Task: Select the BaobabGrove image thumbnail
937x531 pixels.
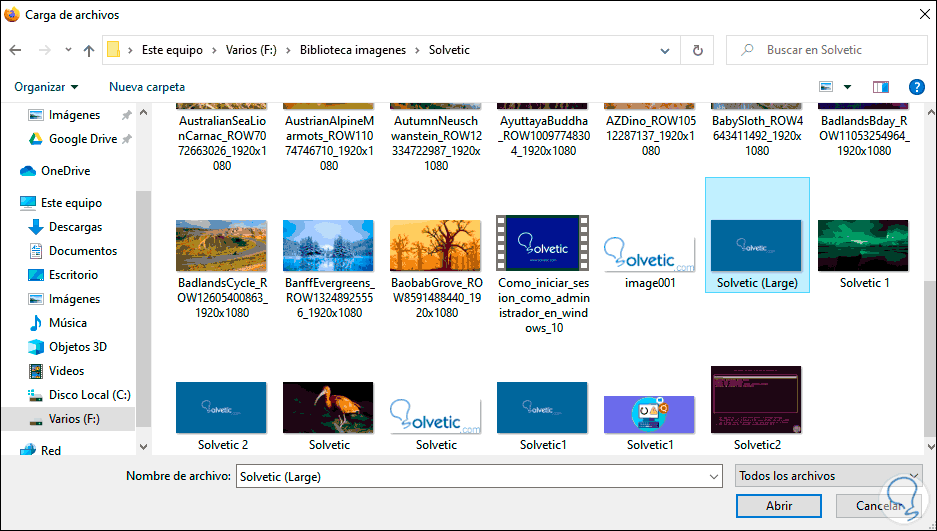Action: pyautogui.click(x=436, y=245)
